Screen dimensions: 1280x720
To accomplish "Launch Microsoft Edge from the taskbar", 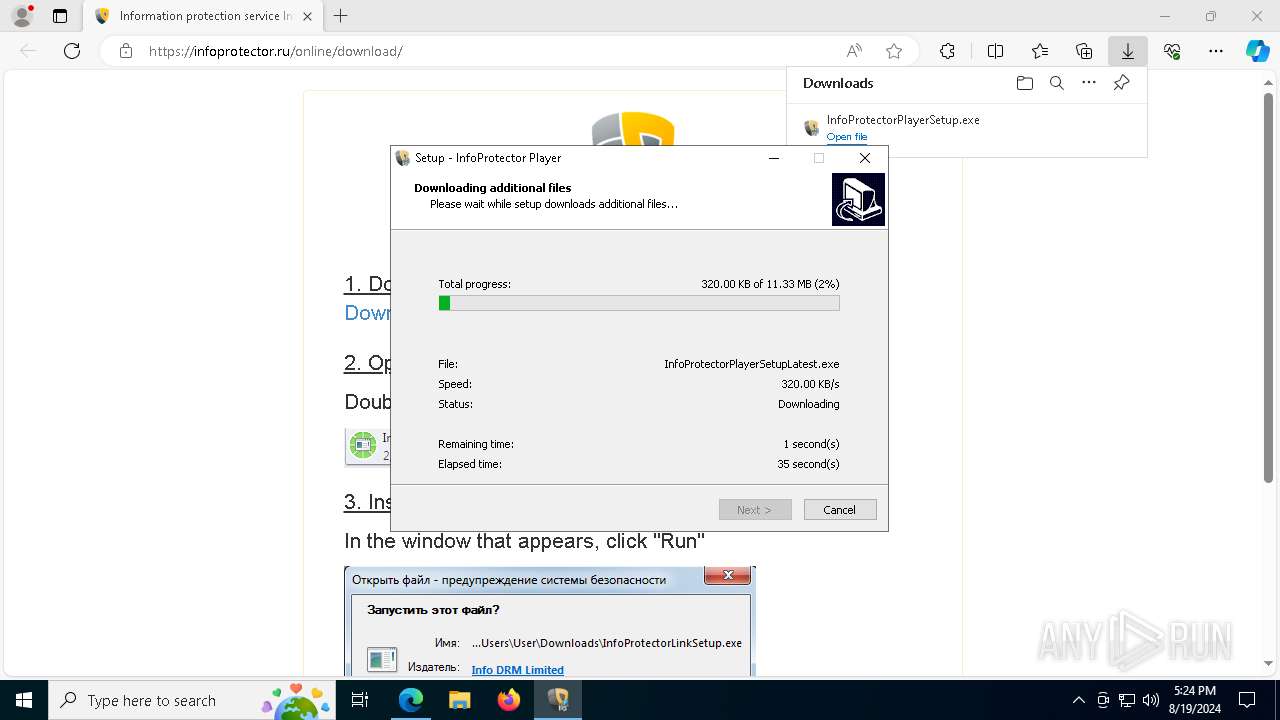I will (x=411, y=700).
